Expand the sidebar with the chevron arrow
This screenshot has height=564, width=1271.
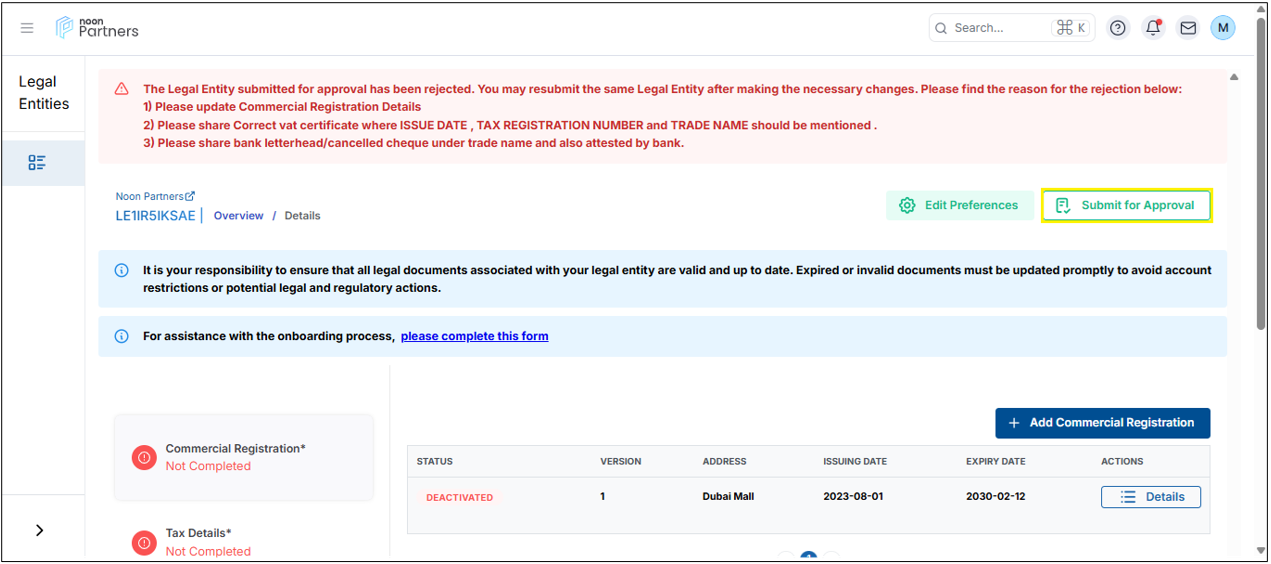40,530
